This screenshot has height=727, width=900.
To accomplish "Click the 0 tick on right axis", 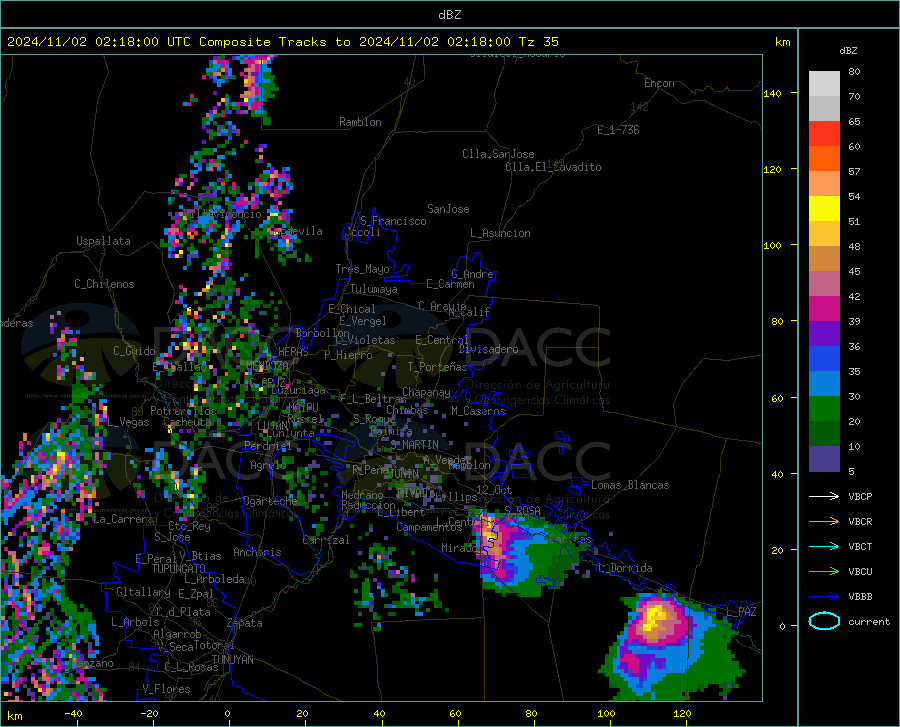I will click(782, 626).
